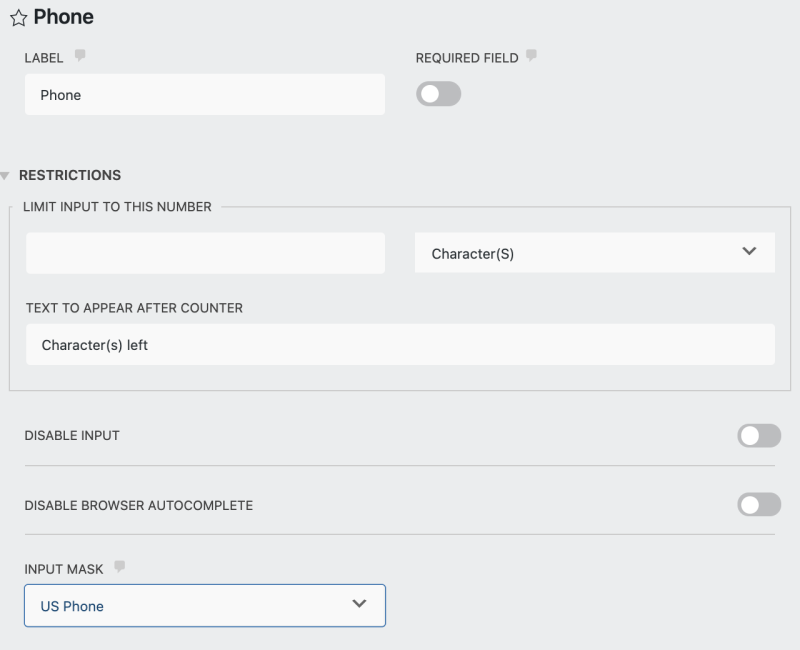Click the 'Character(s) left' counter text field

point(400,345)
